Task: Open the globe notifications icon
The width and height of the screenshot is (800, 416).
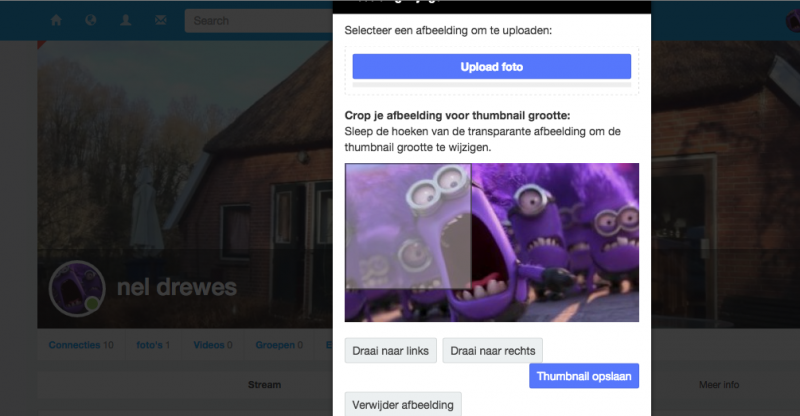Action: [x=91, y=20]
